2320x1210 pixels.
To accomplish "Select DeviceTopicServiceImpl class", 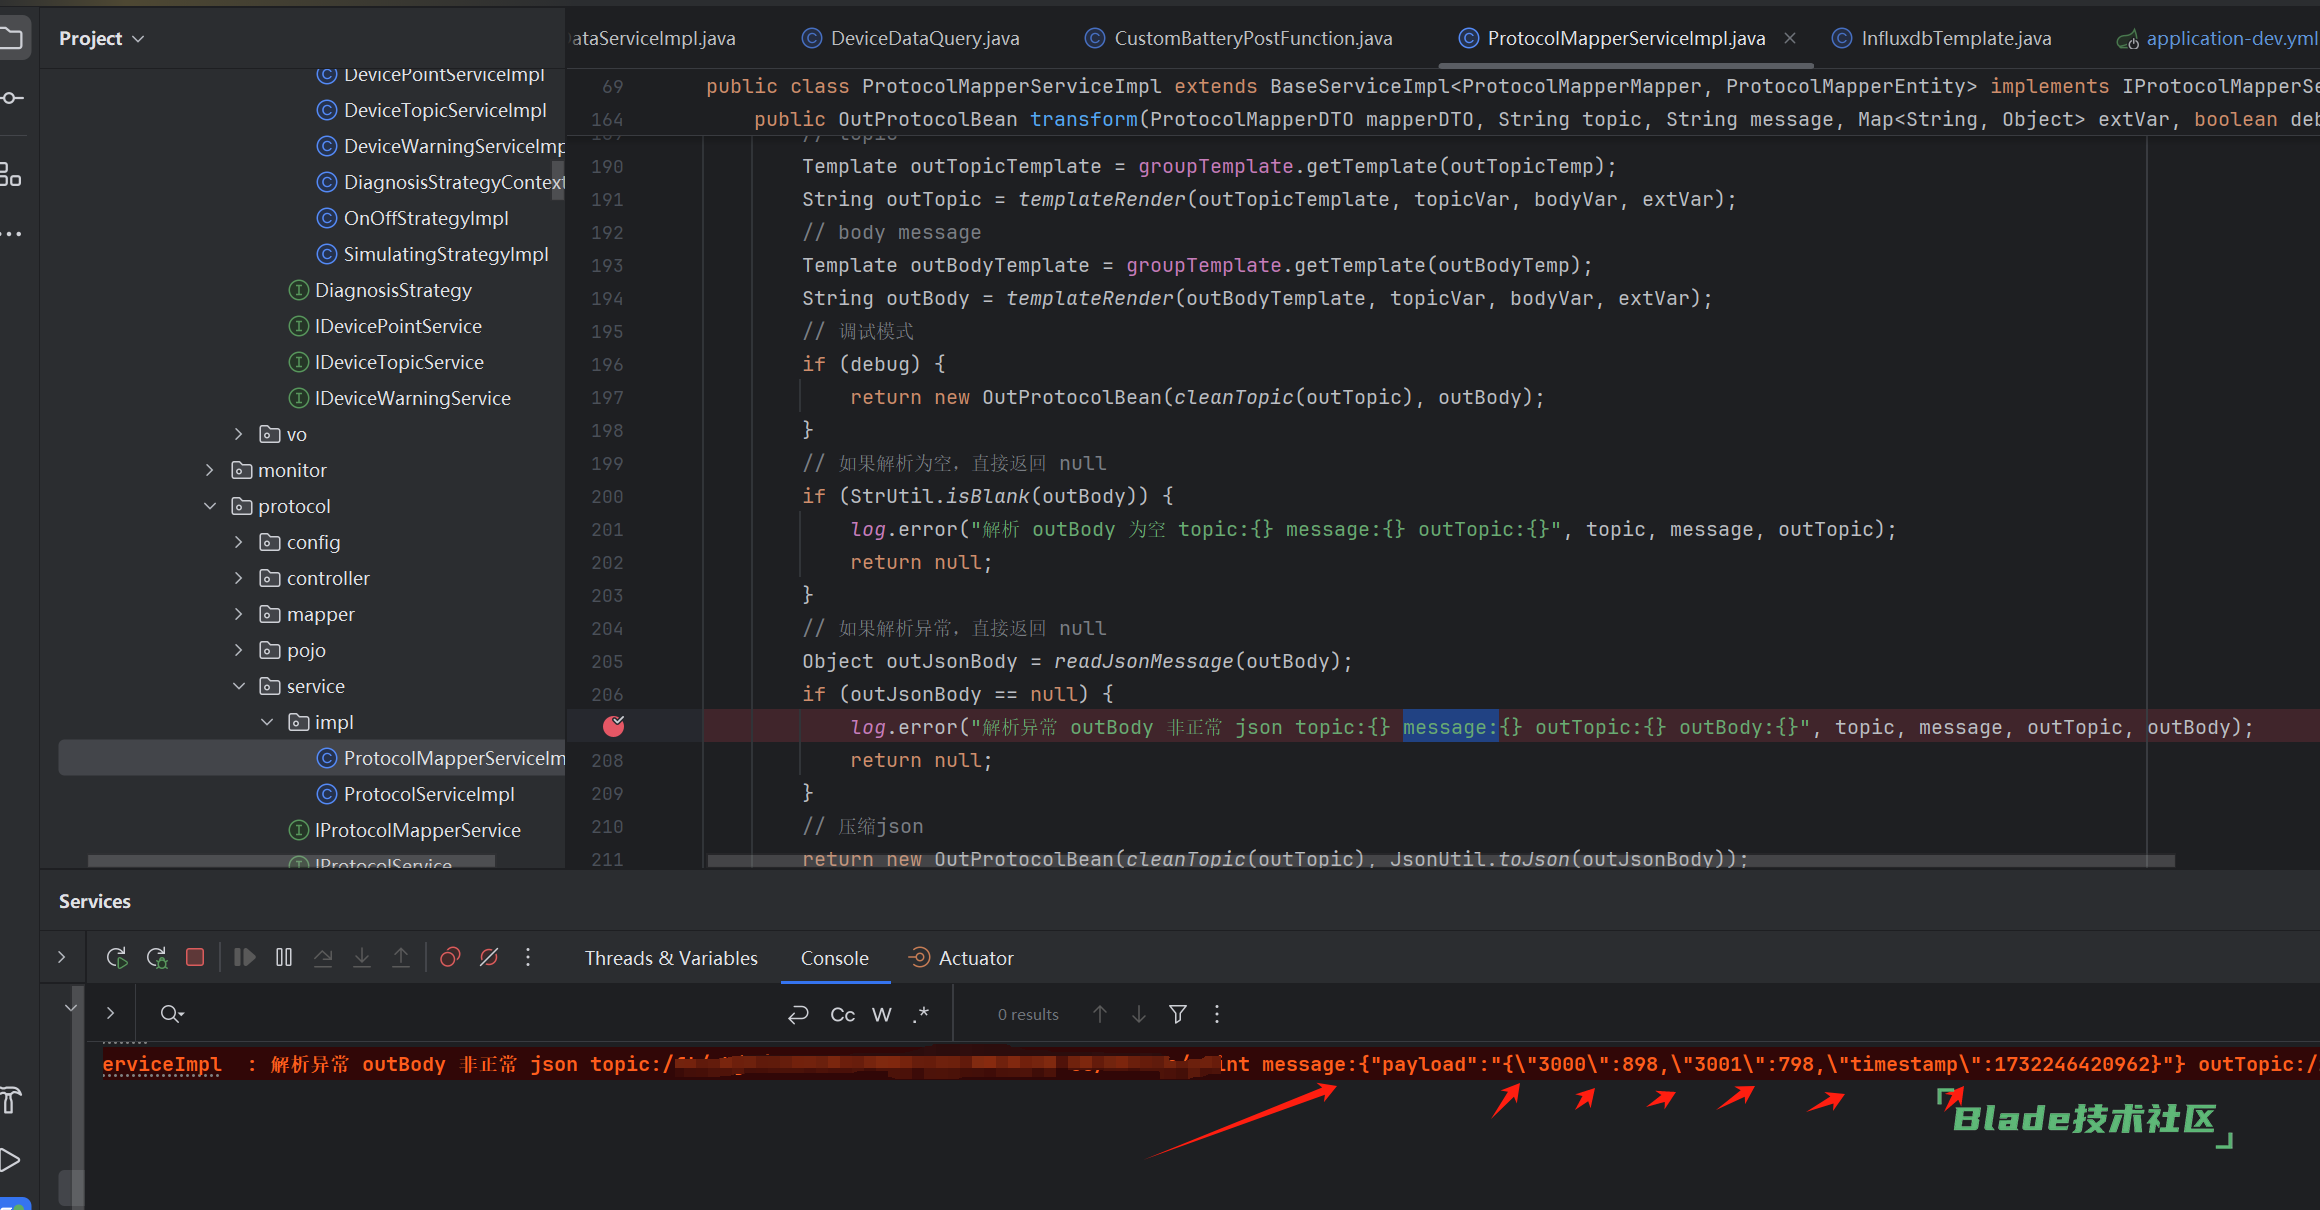I will coord(432,110).
